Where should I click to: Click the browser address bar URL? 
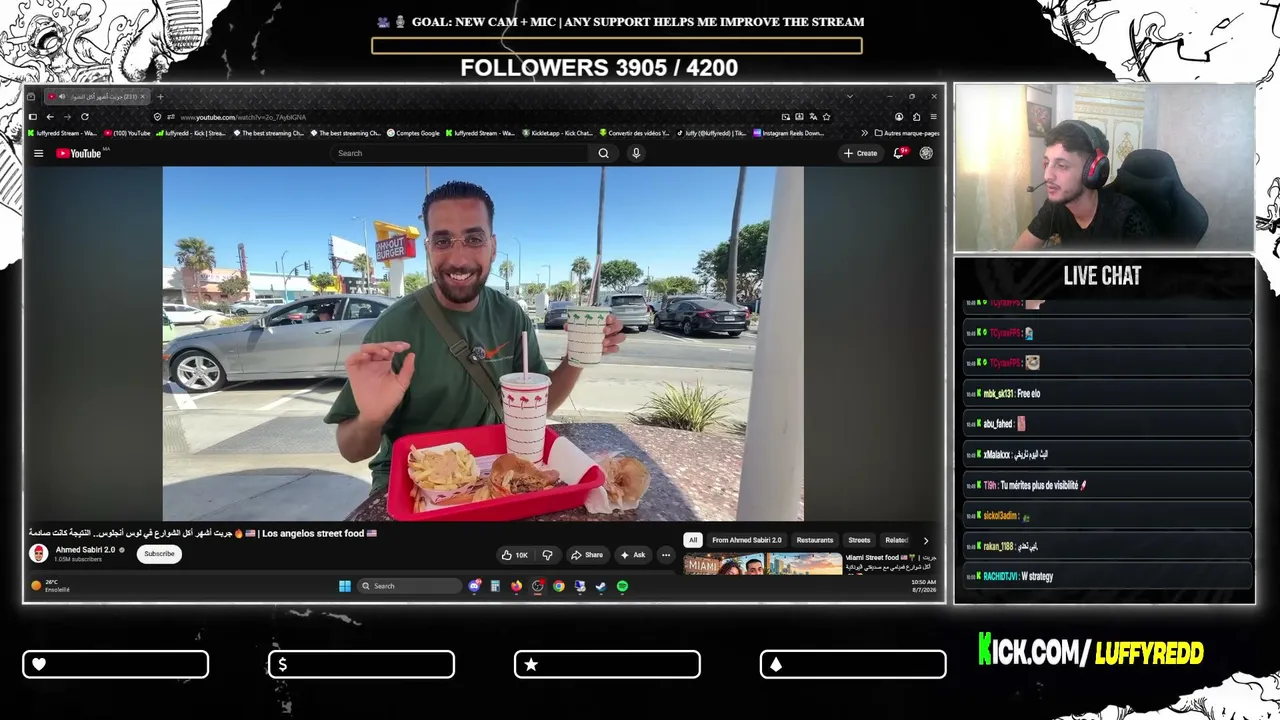(243, 117)
